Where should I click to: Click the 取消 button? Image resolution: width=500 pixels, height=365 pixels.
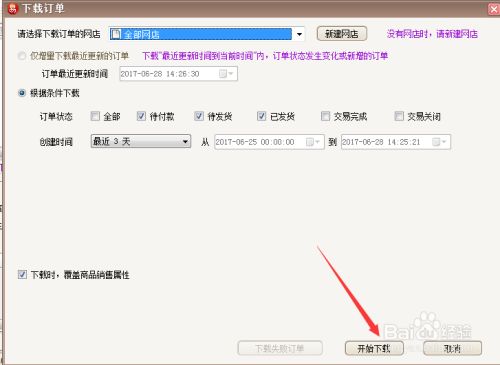pos(452,348)
